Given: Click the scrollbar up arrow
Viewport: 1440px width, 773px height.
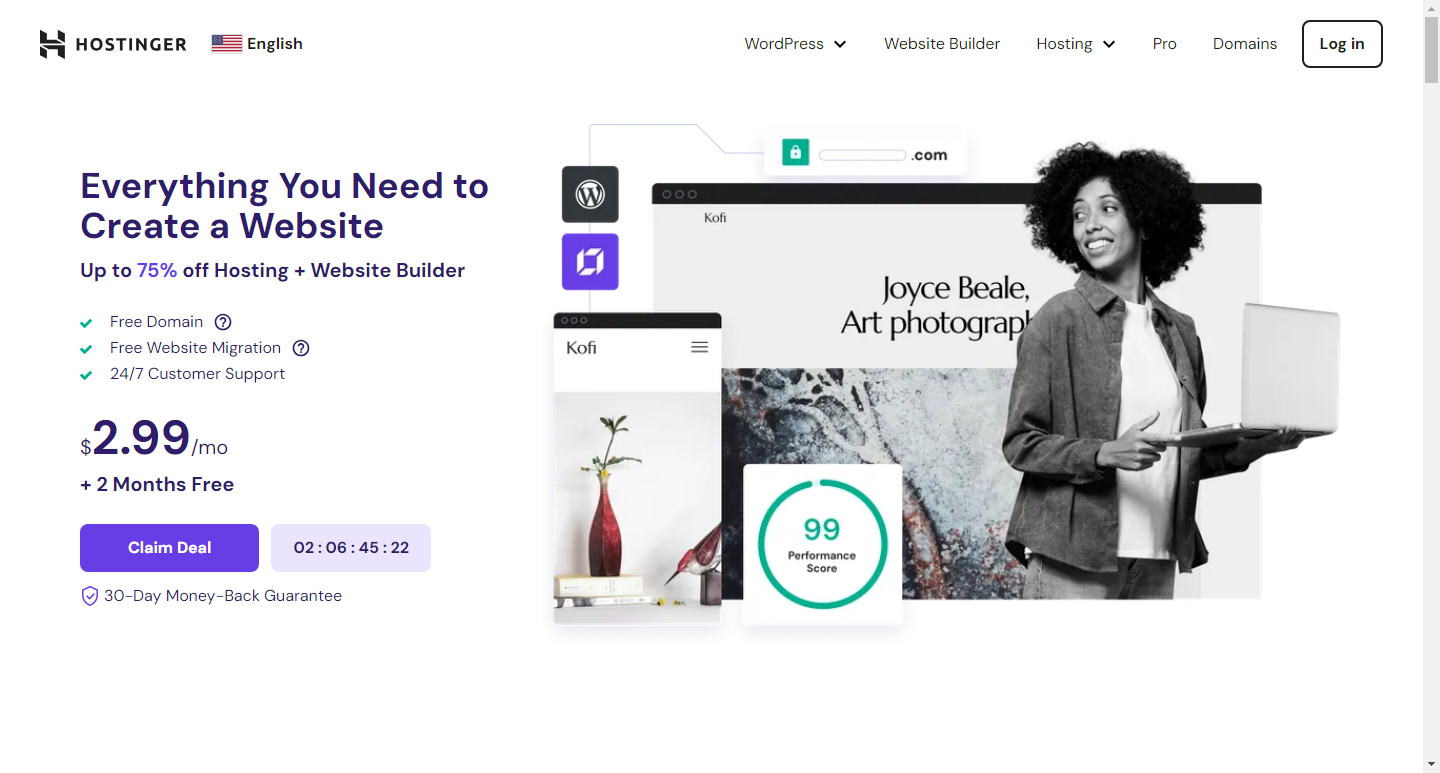Looking at the screenshot, I should coord(1431,7).
